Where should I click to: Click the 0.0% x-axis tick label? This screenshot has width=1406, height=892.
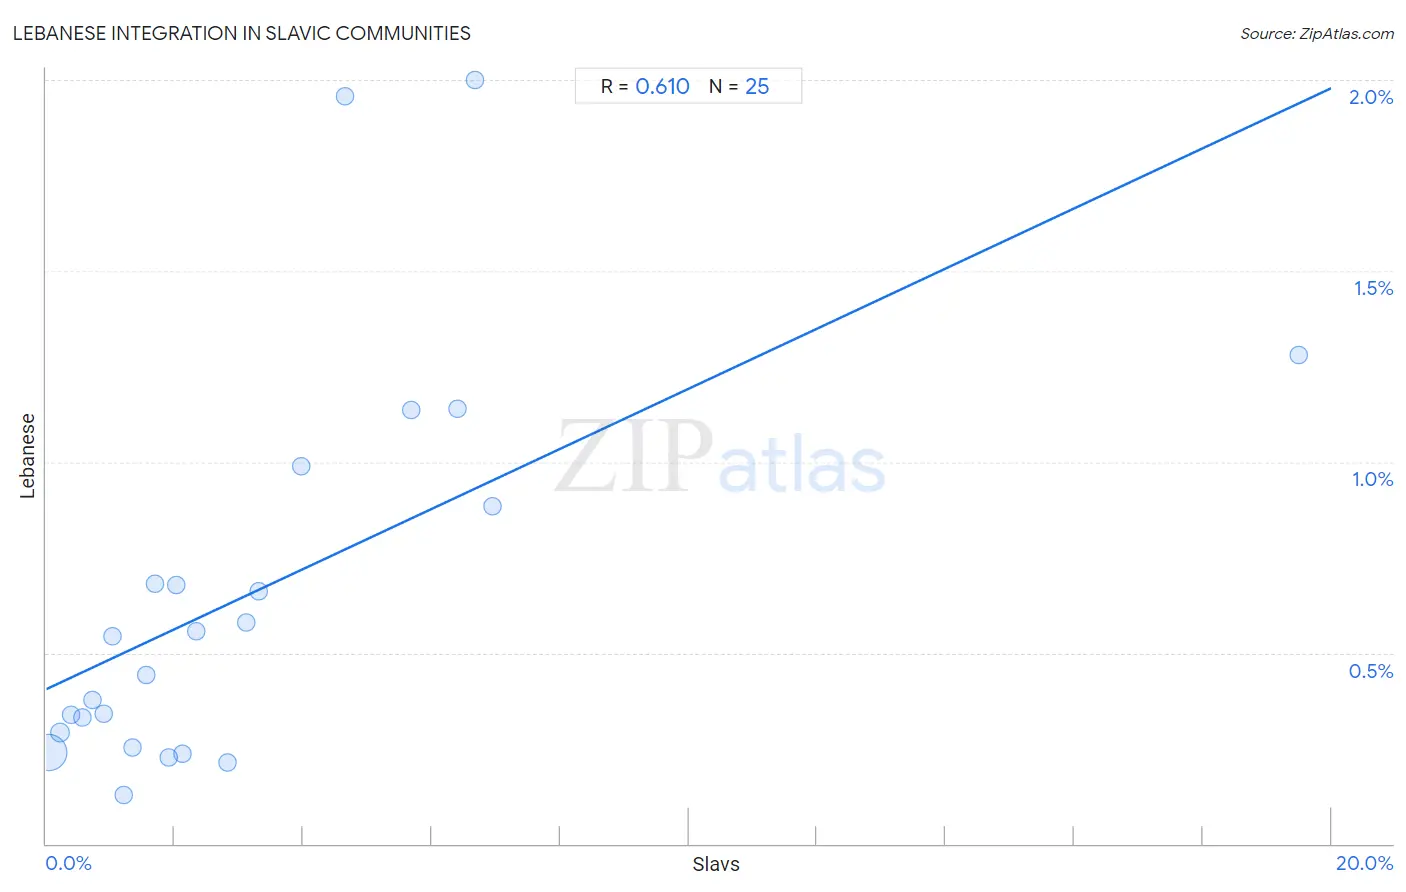[x=69, y=863]
